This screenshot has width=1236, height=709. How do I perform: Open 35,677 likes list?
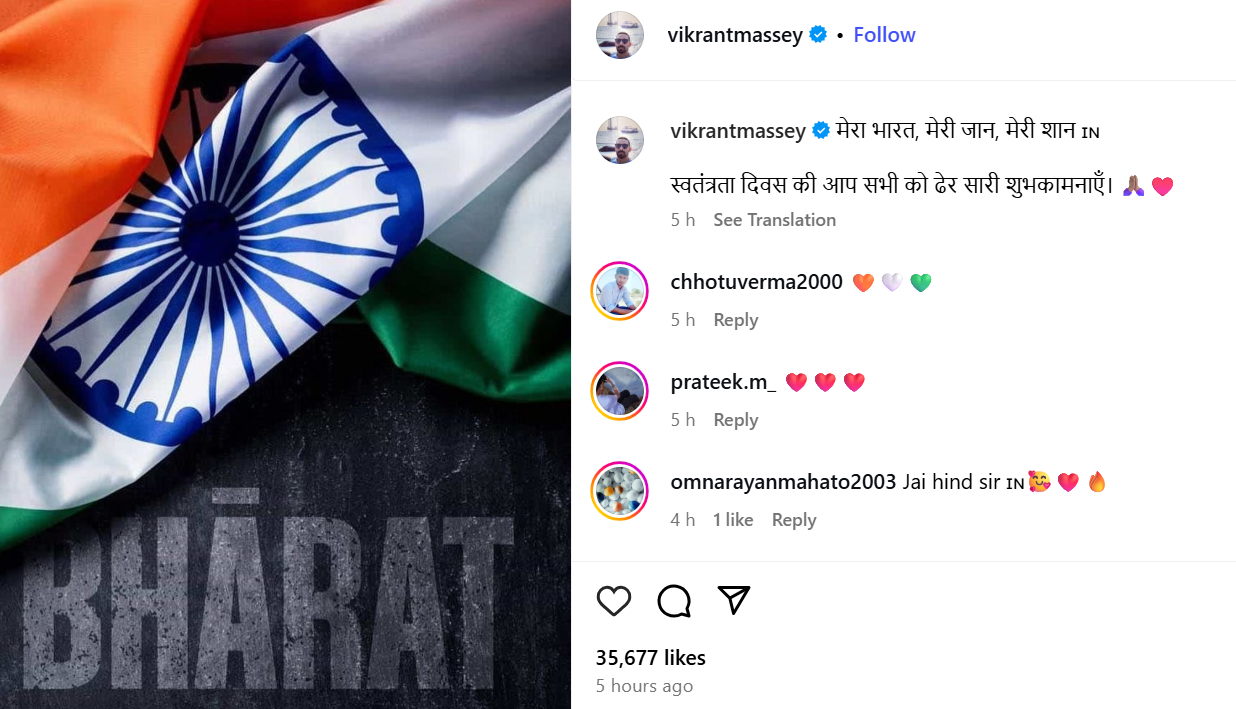coord(651,658)
